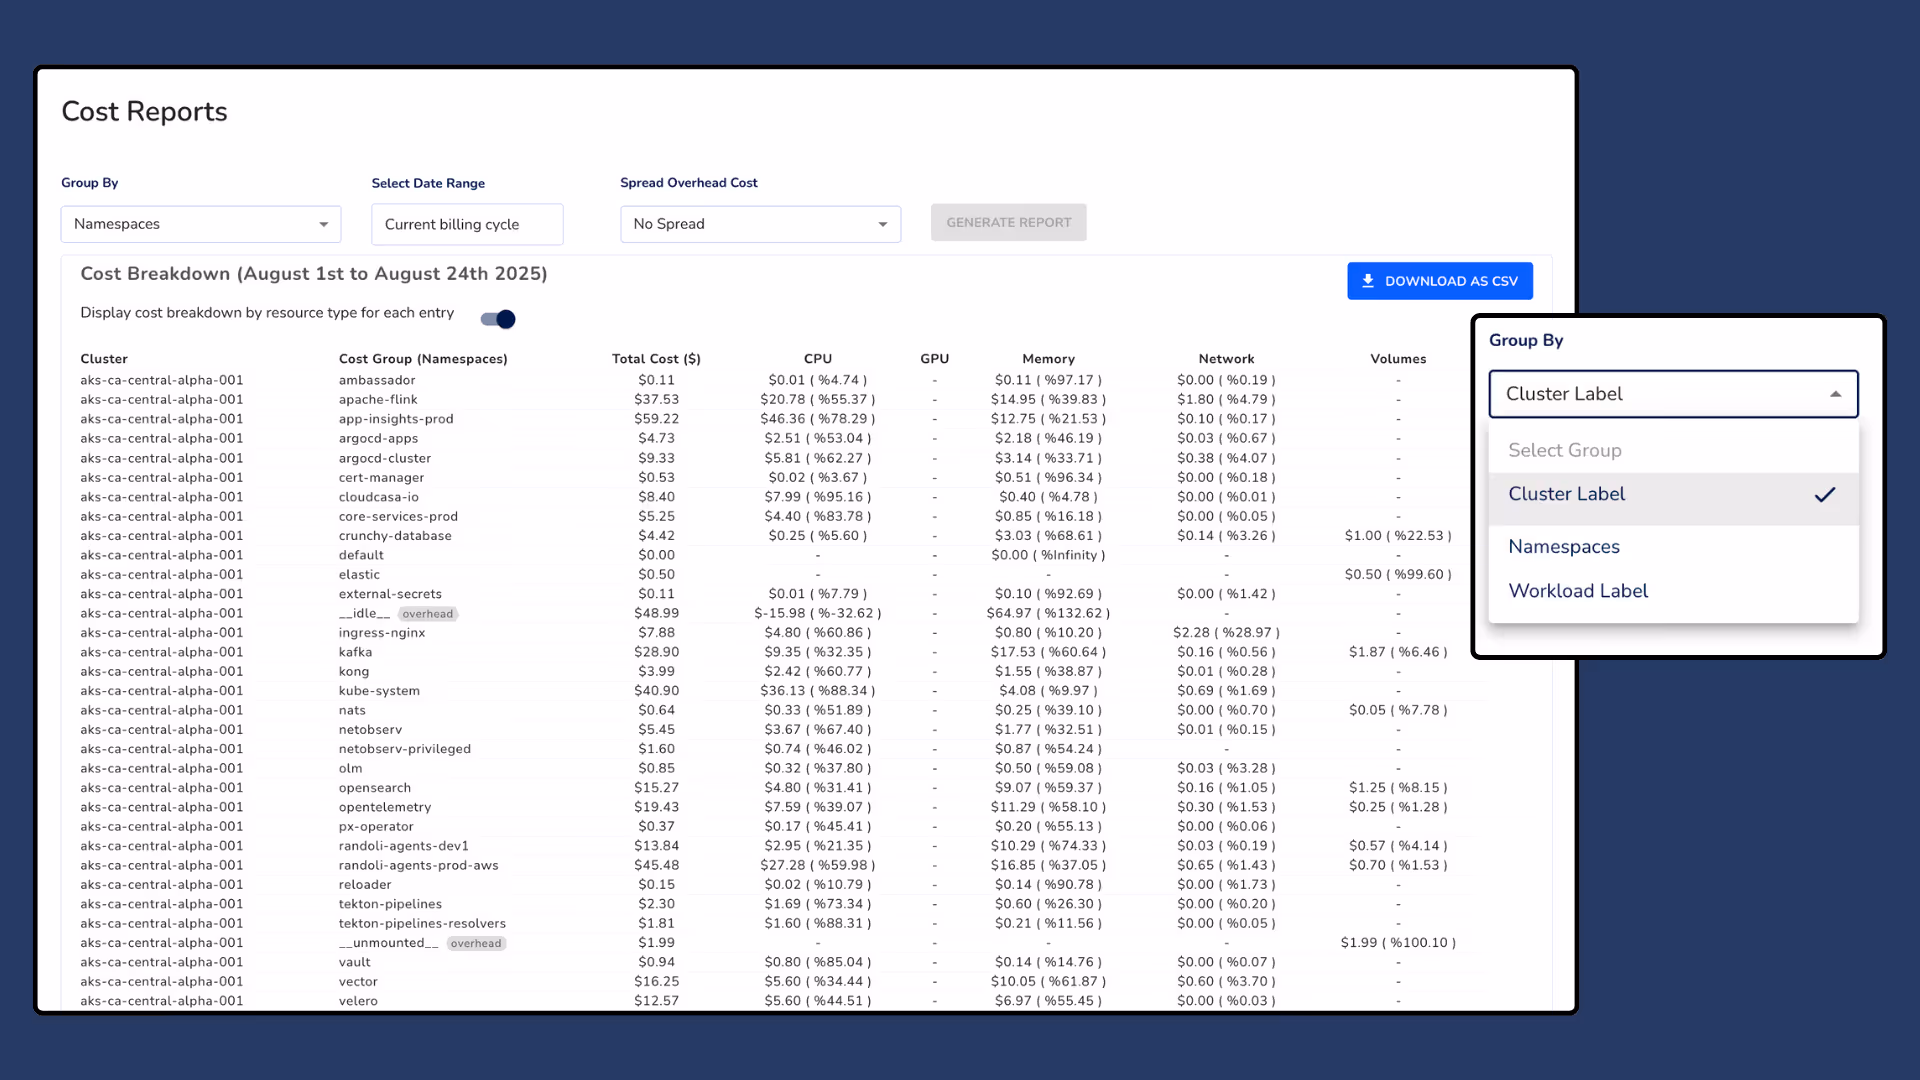
Task: Click the Network column header
Action: (x=1226, y=359)
